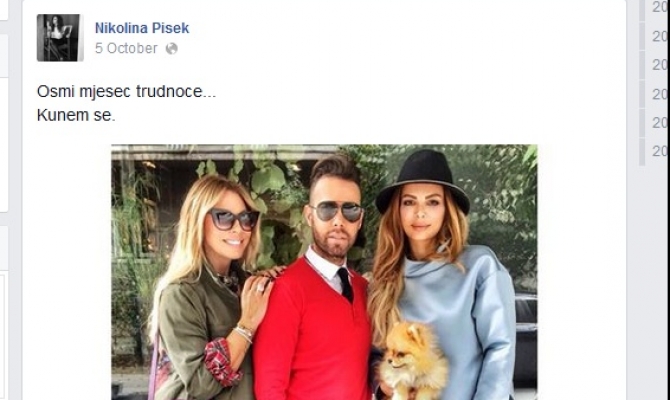Click the "Kunem se." post line
Screen dimensions: 670x400
point(76,115)
